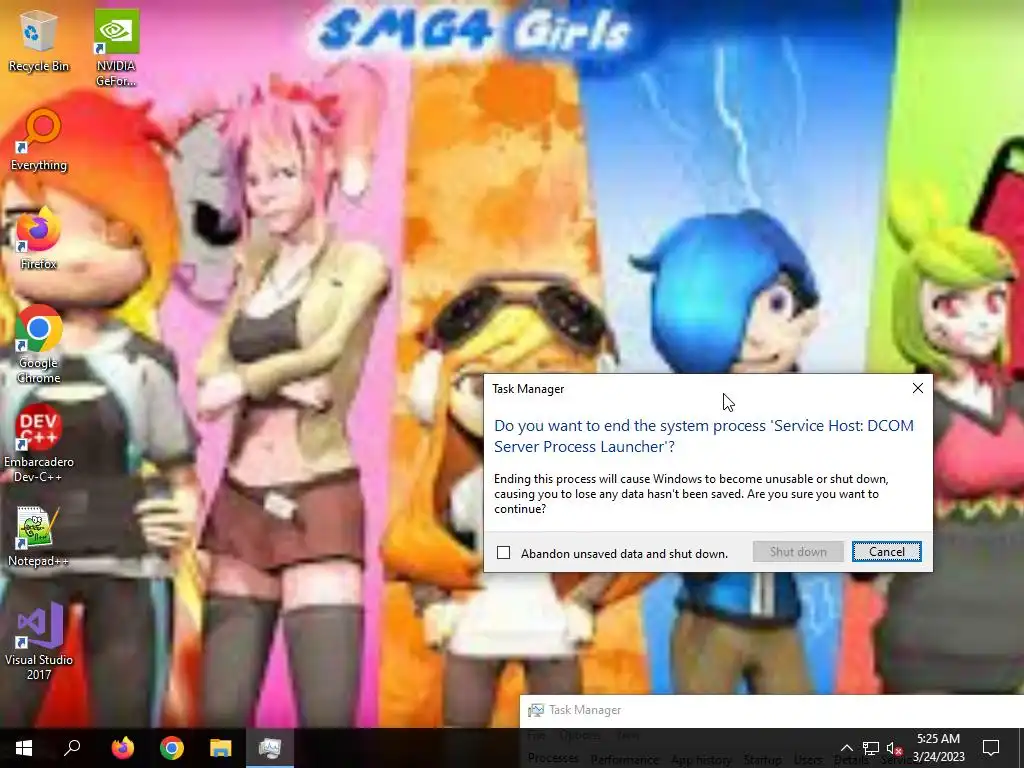Open taskbar search magnifier

[72, 748]
